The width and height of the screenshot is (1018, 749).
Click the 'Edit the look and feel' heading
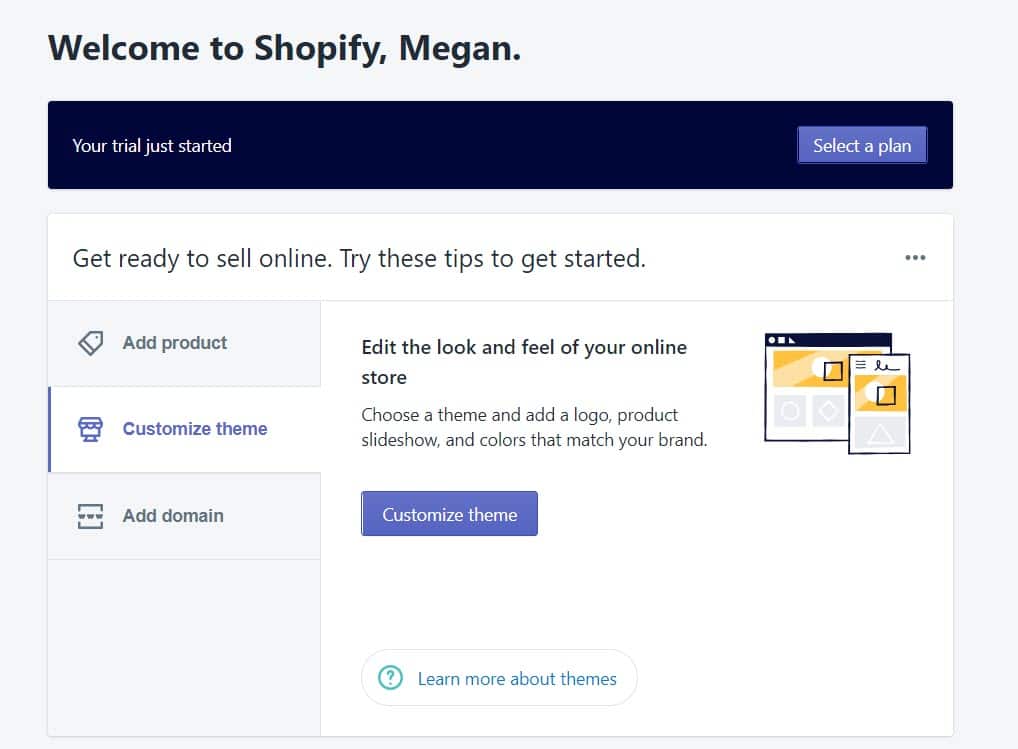coord(524,362)
